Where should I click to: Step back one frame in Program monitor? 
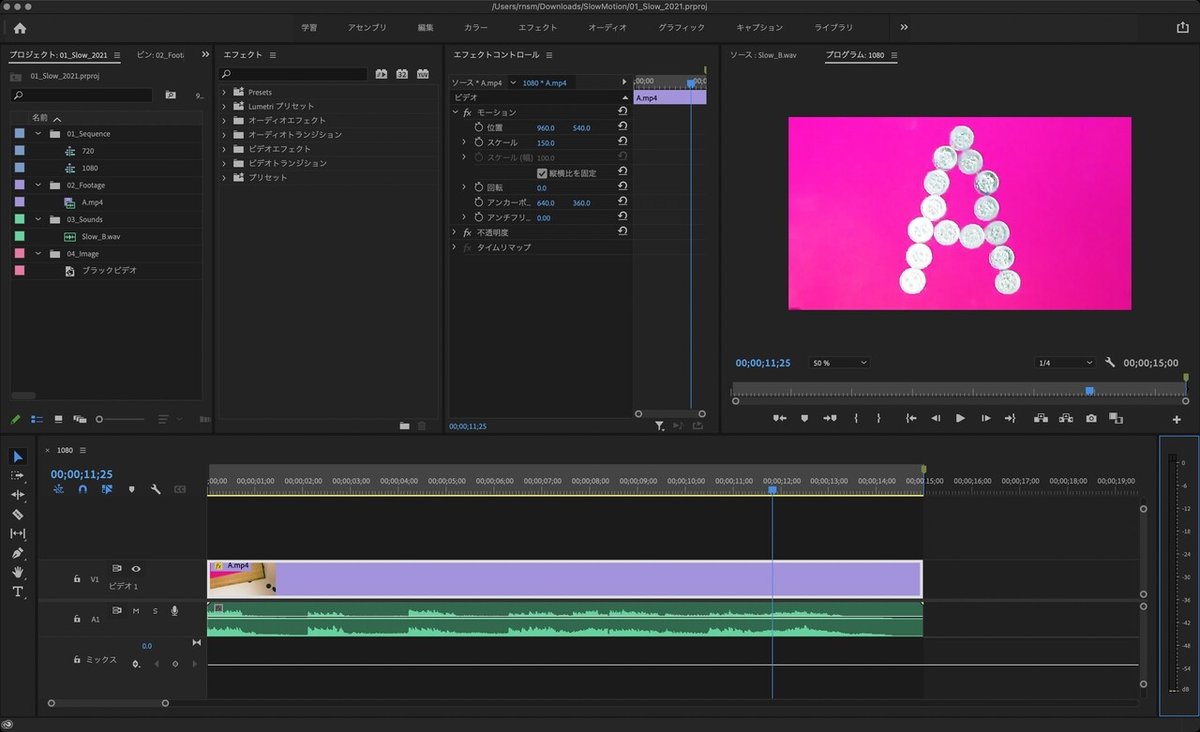pyautogui.click(x=936, y=418)
